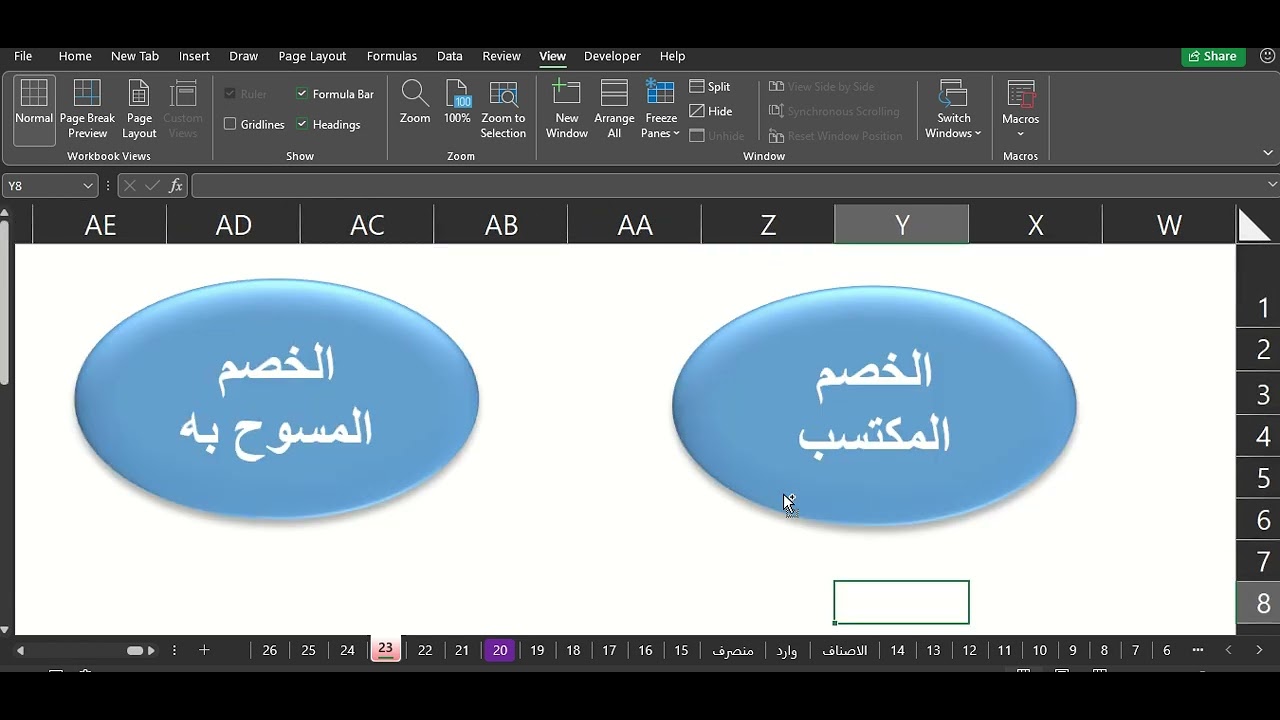The width and height of the screenshot is (1280, 720).
Task: Reset zoom to 100%
Action: (x=457, y=103)
